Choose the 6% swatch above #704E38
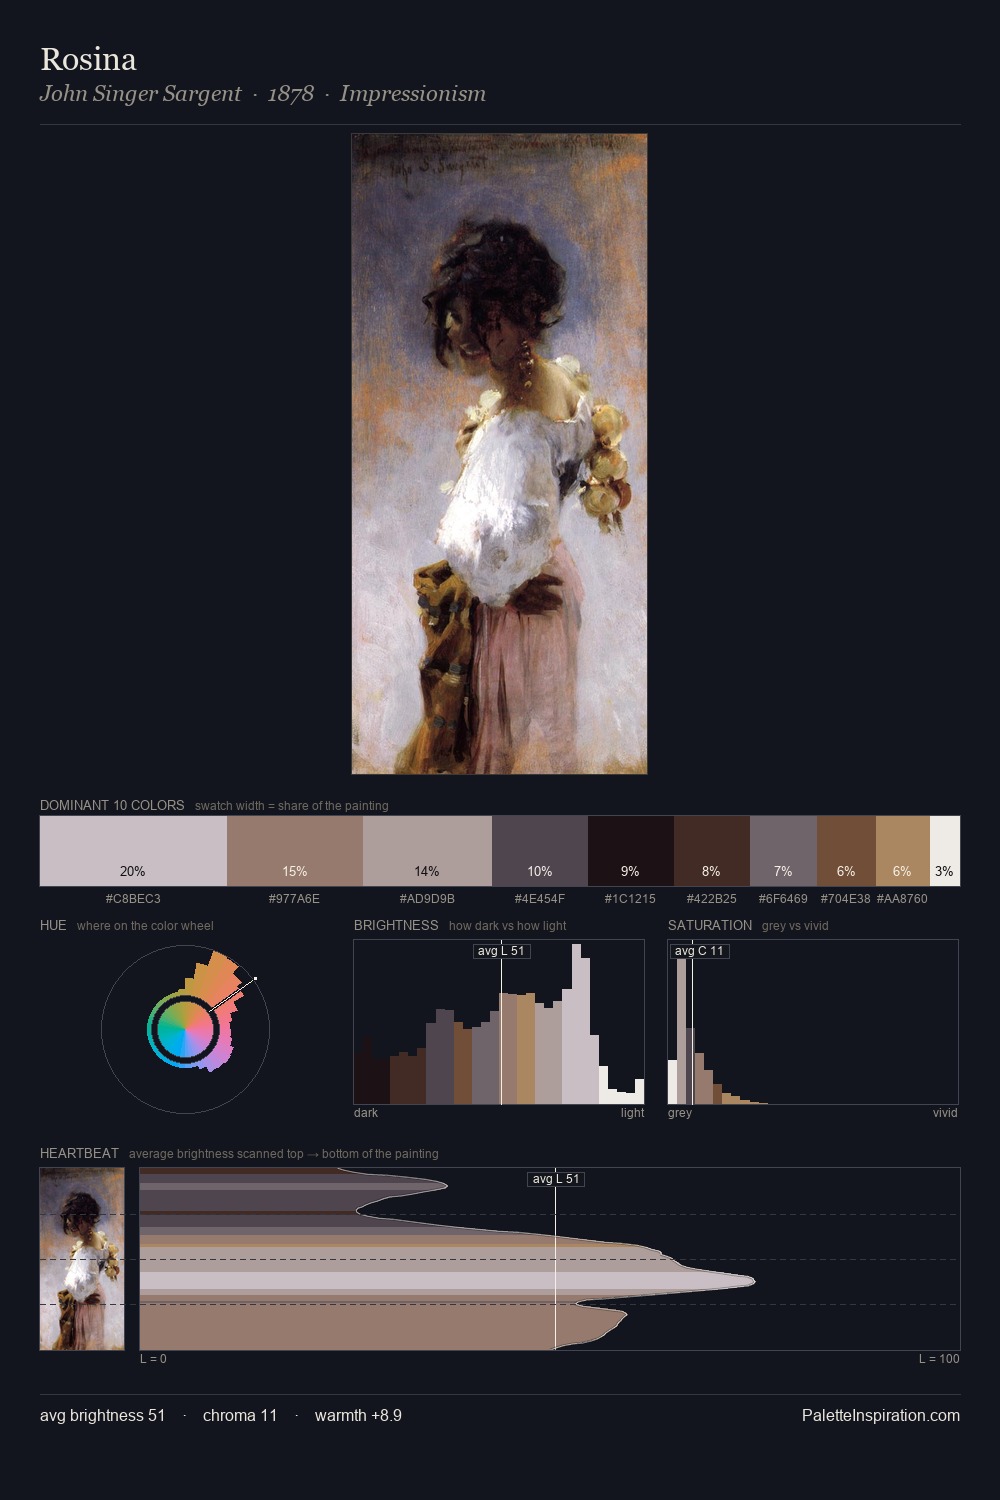Image resolution: width=1000 pixels, height=1500 pixels. (x=846, y=851)
